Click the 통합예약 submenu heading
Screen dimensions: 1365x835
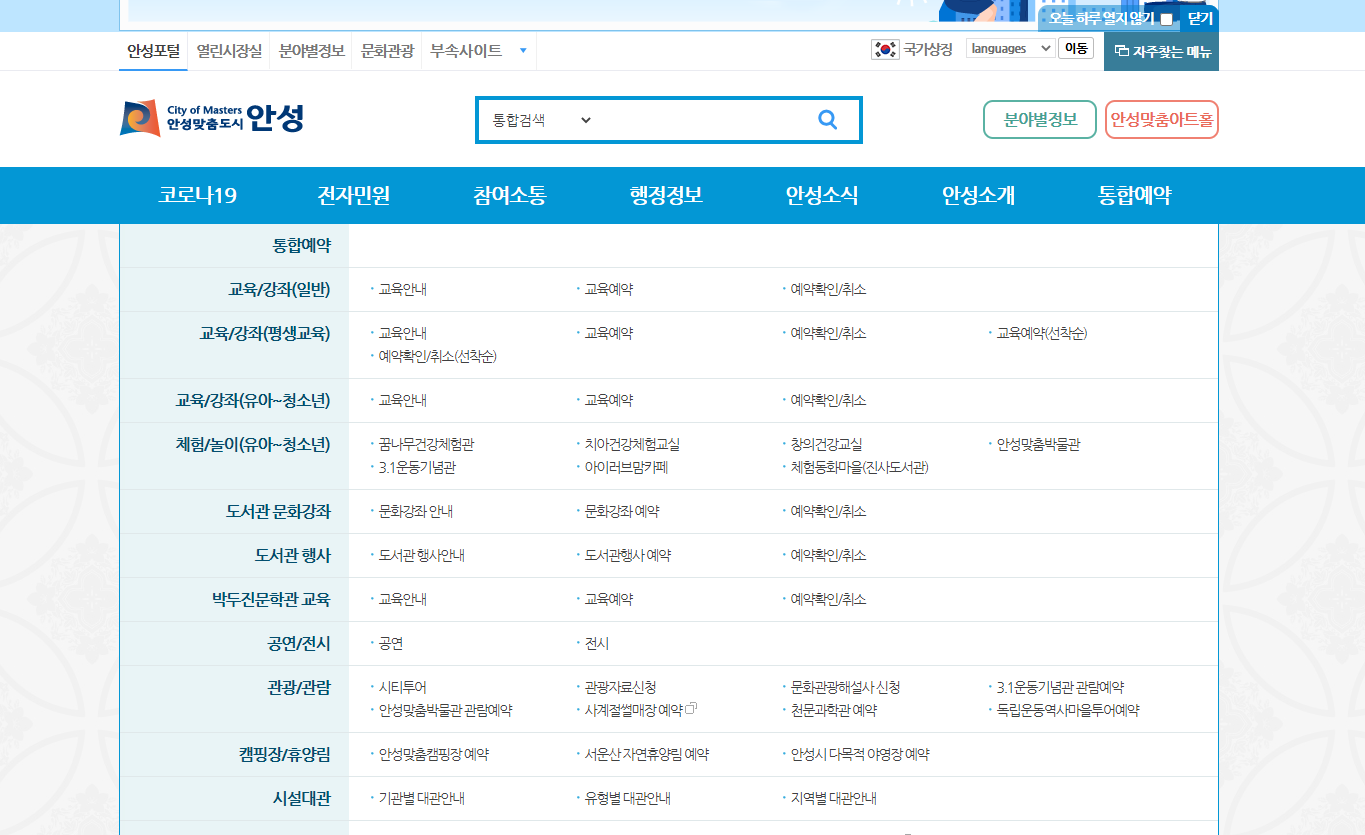(302, 245)
